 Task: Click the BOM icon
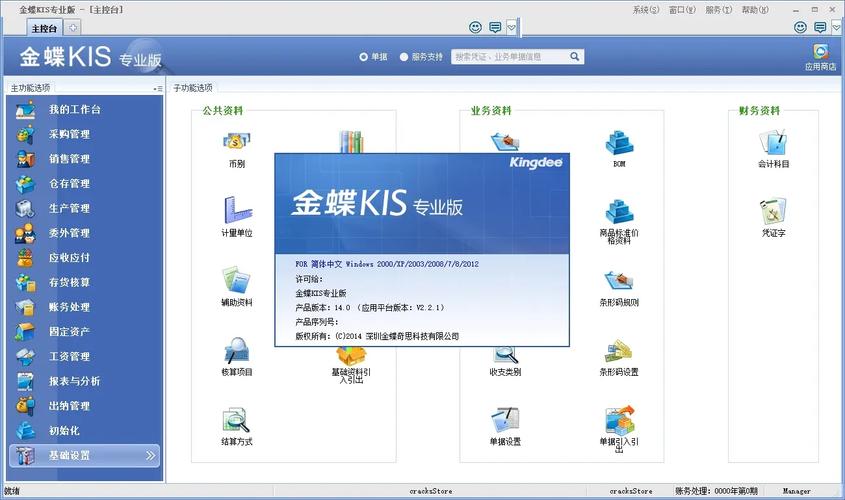pos(619,144)
